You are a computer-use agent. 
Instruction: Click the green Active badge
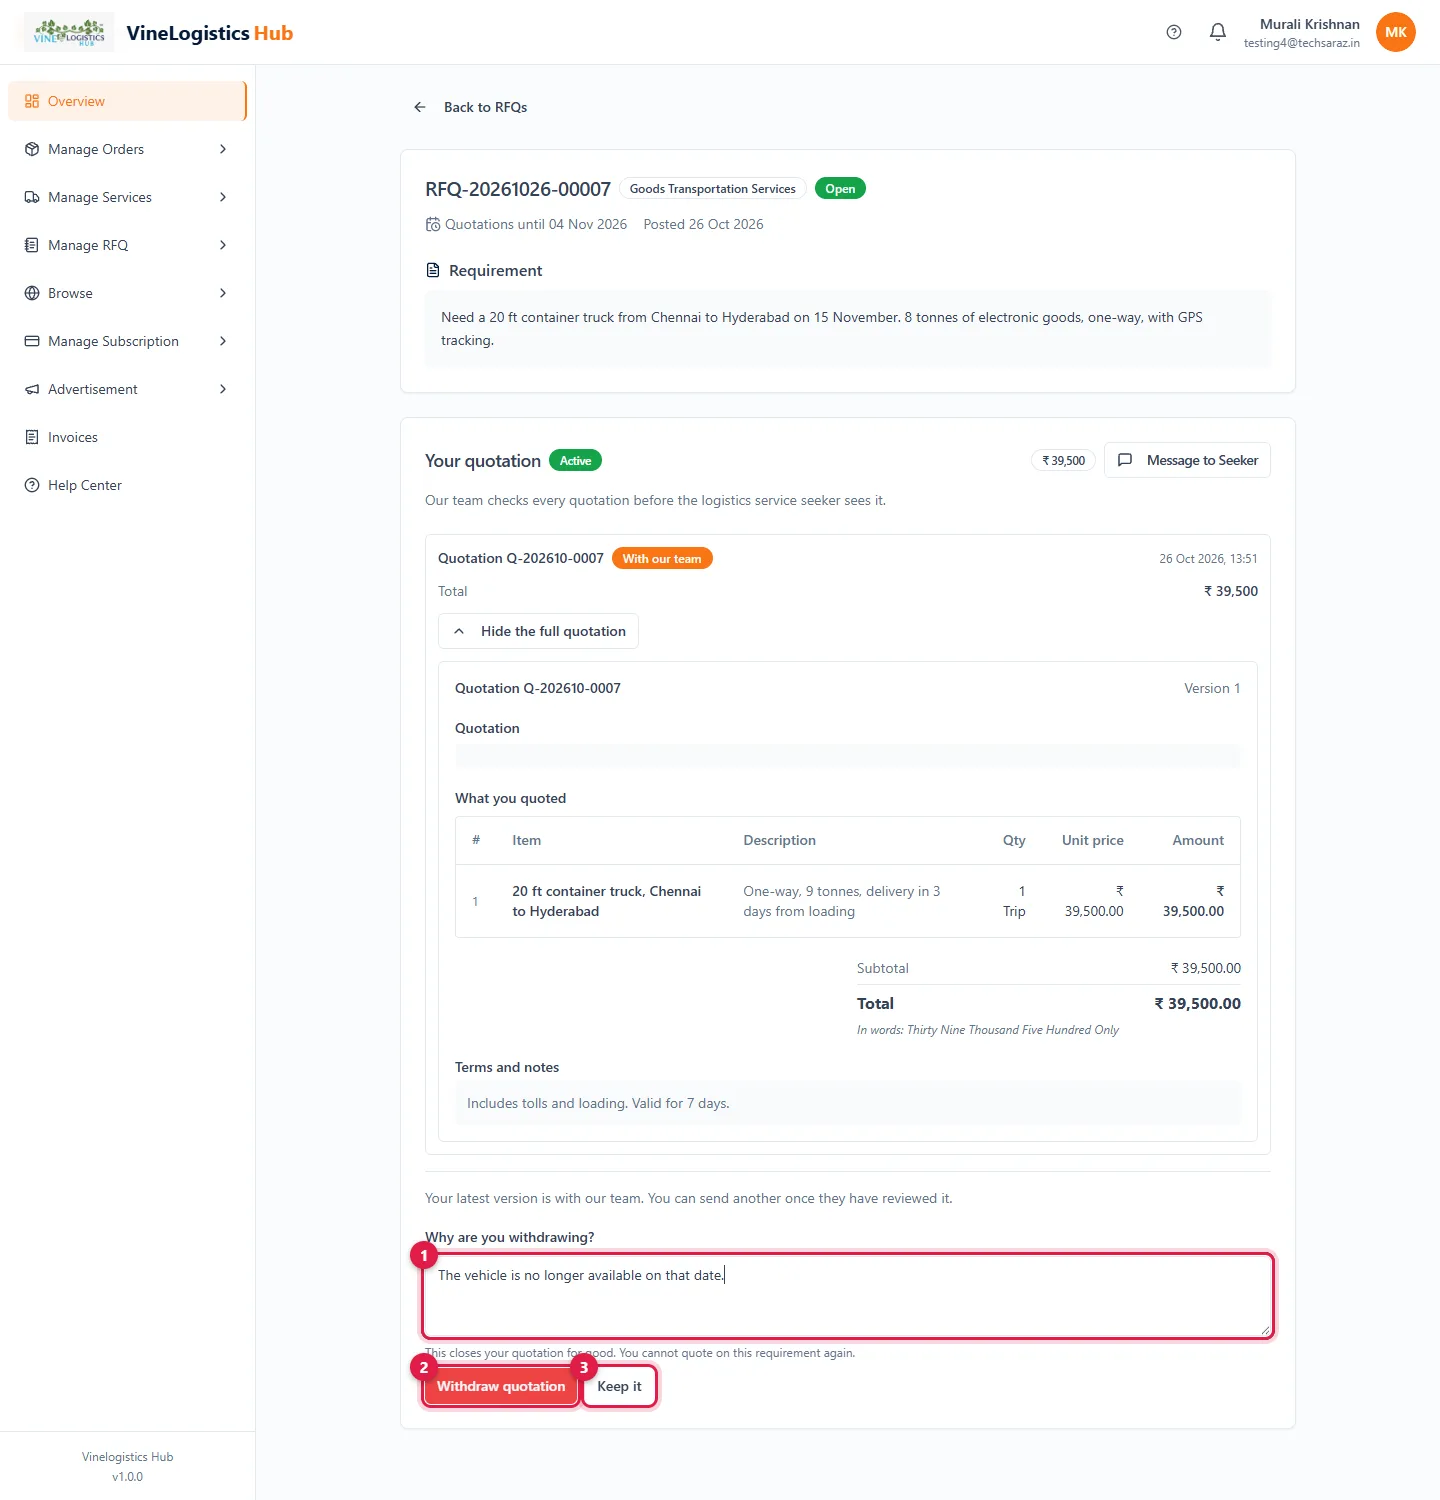point(575,460)
